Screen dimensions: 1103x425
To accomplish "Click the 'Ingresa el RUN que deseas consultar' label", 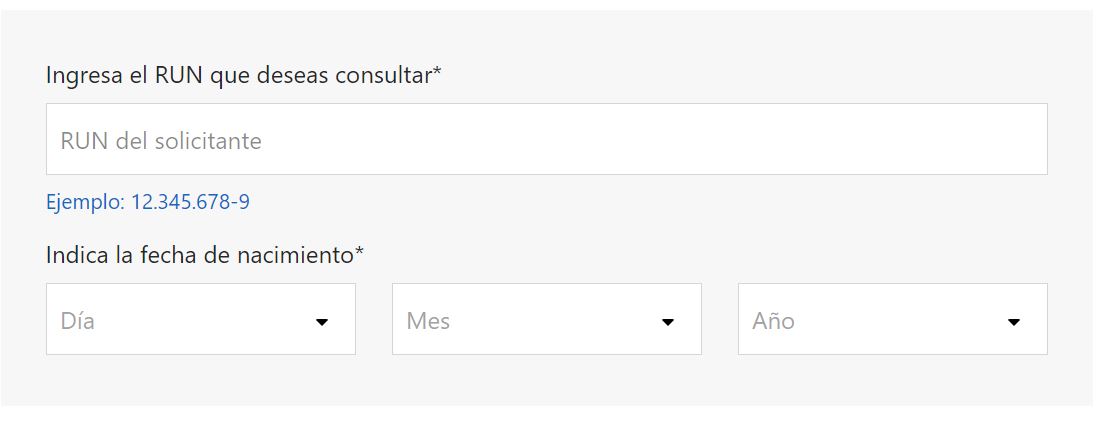I will pyautogui.click(x=240, y=76).
